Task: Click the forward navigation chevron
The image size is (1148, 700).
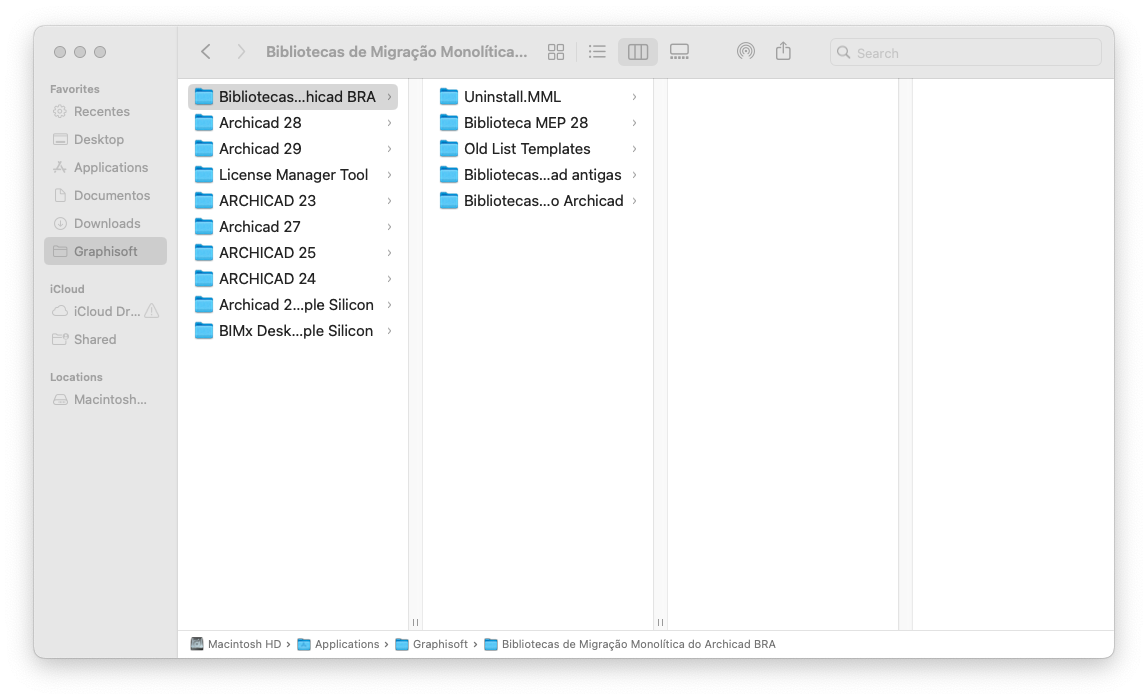Action: click(x=240, y=51)
